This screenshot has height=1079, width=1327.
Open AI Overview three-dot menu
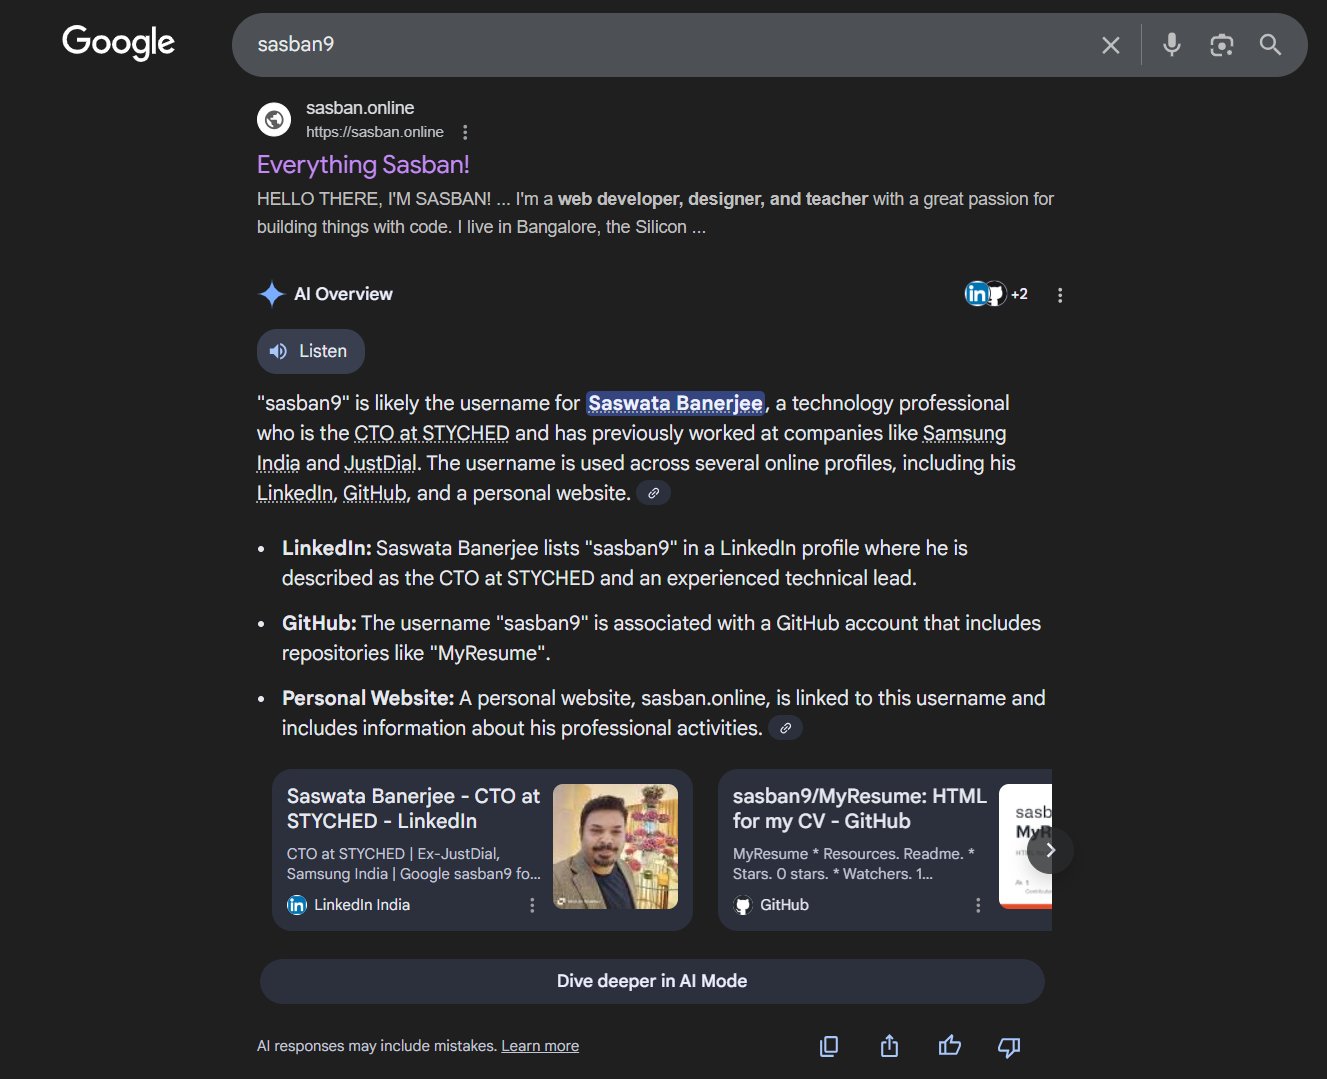pos(1060,295)
